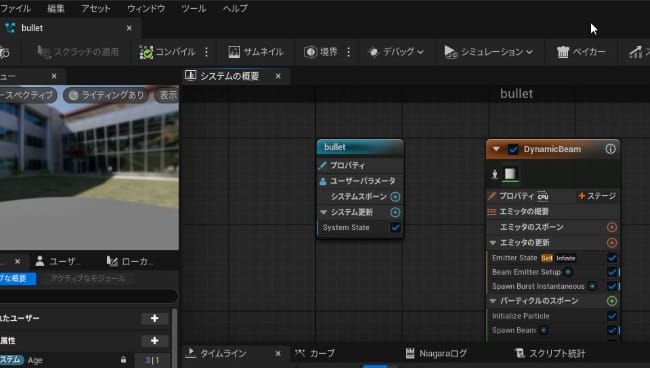
Task: Open the 編集 menu
Action: [x=56, y=8]
